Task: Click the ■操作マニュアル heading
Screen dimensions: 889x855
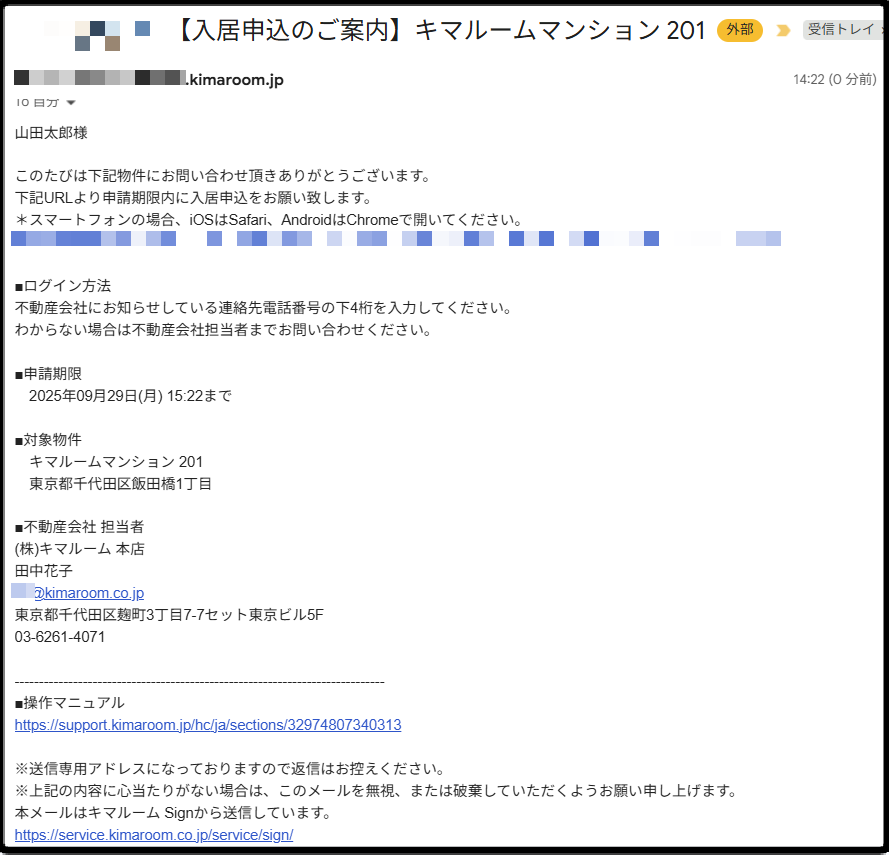Action: pyautogui.click(x=69, y=703)
